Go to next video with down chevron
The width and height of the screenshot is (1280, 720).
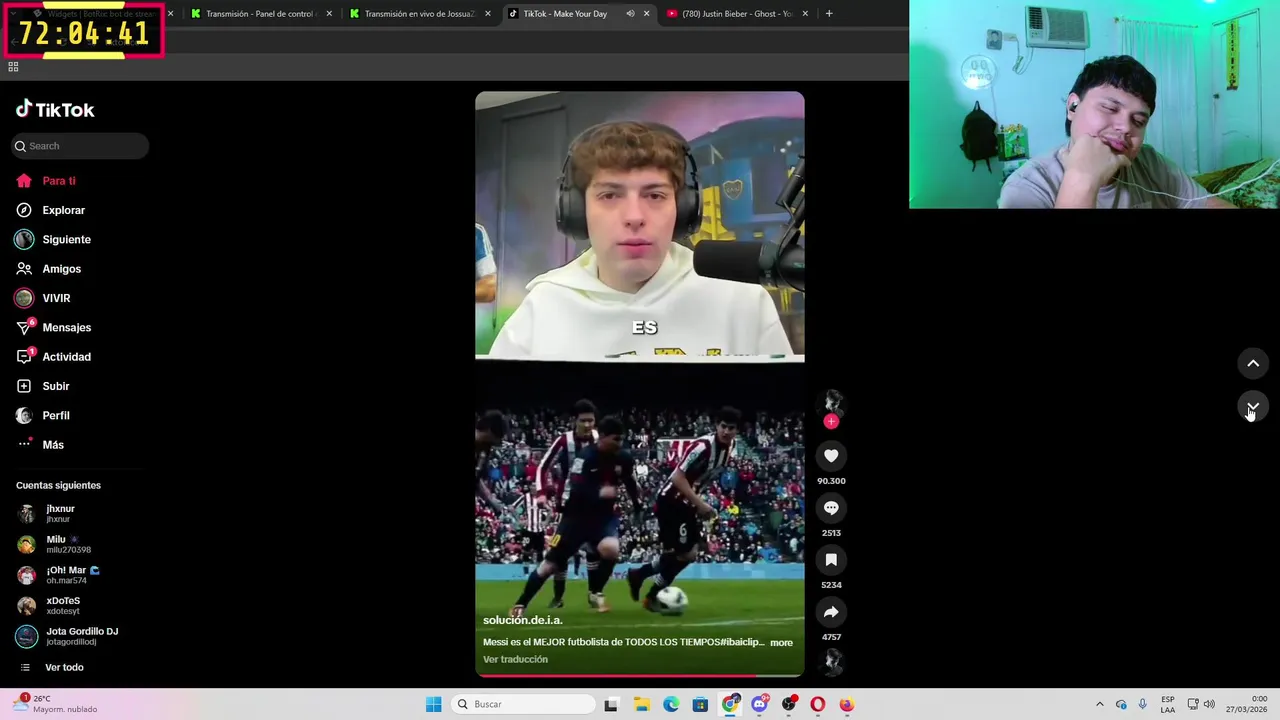pyautogui.click(x=1253, y=406)
